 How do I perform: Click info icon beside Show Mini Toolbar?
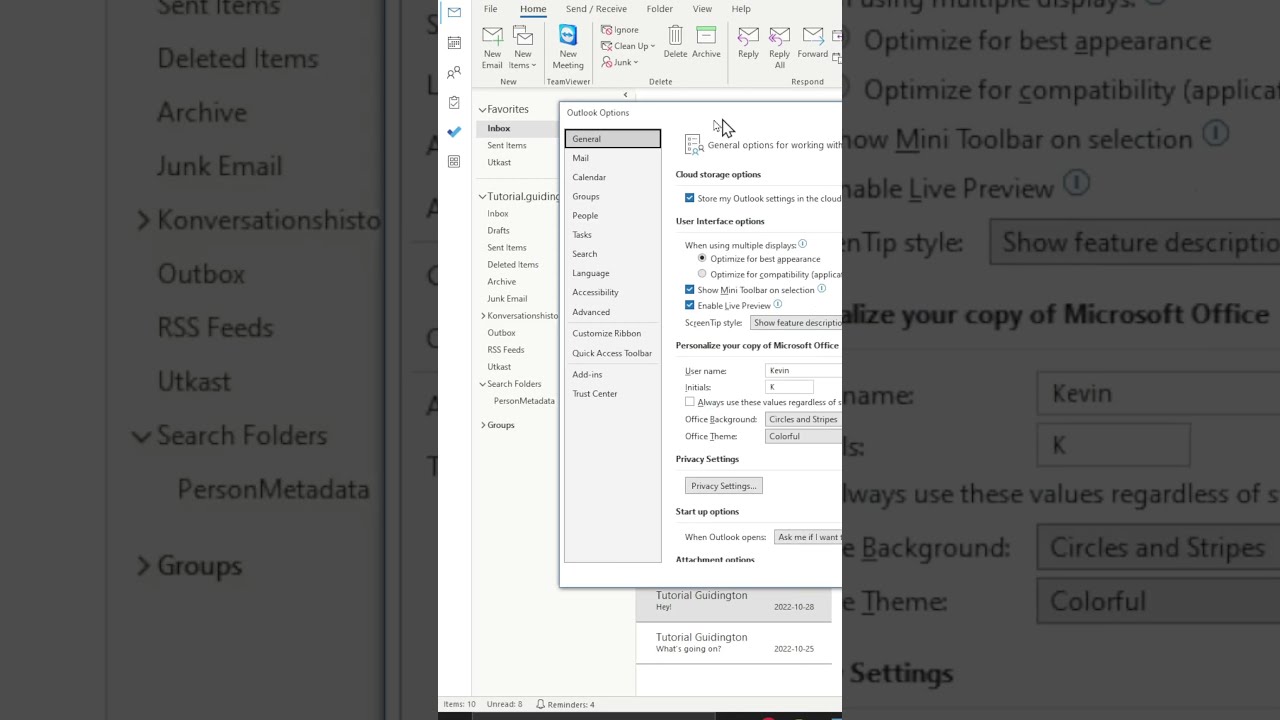822,289
